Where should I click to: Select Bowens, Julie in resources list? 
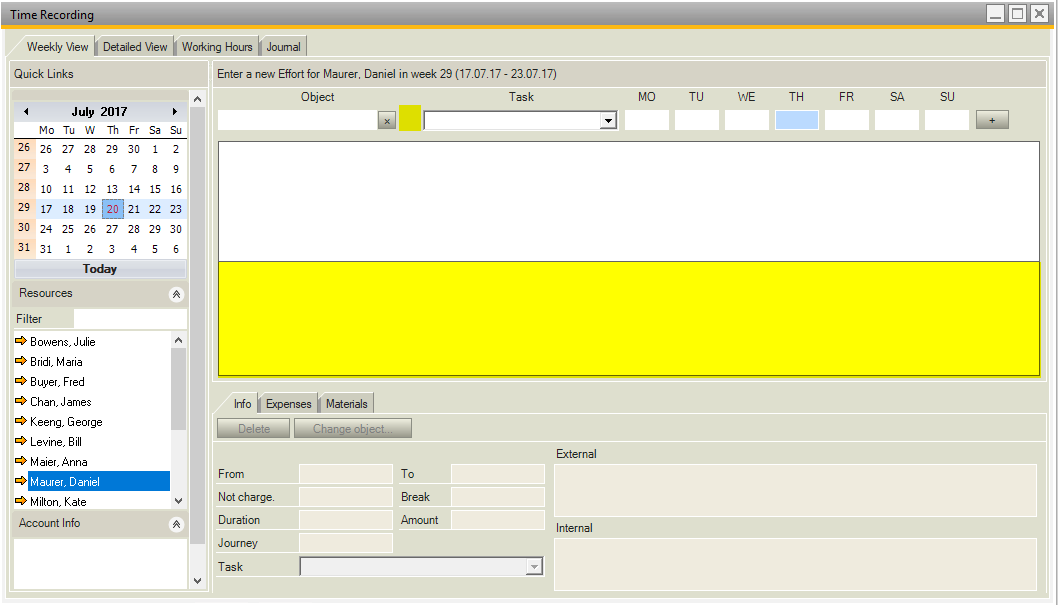tap(63, 342)
